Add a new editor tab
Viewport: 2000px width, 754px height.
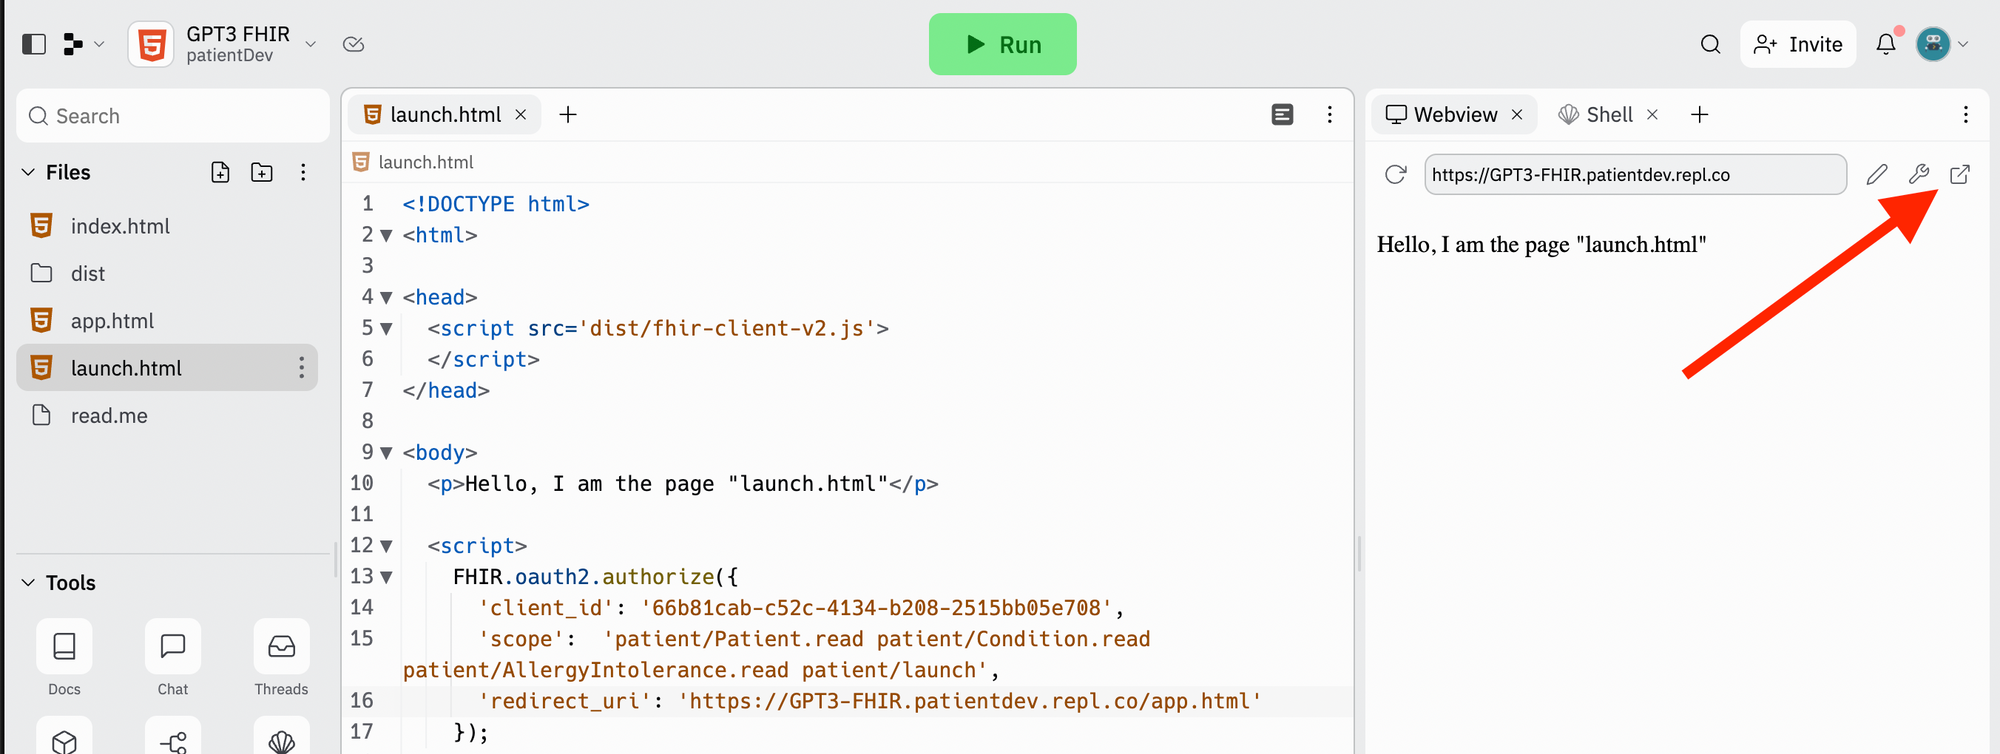568,115
